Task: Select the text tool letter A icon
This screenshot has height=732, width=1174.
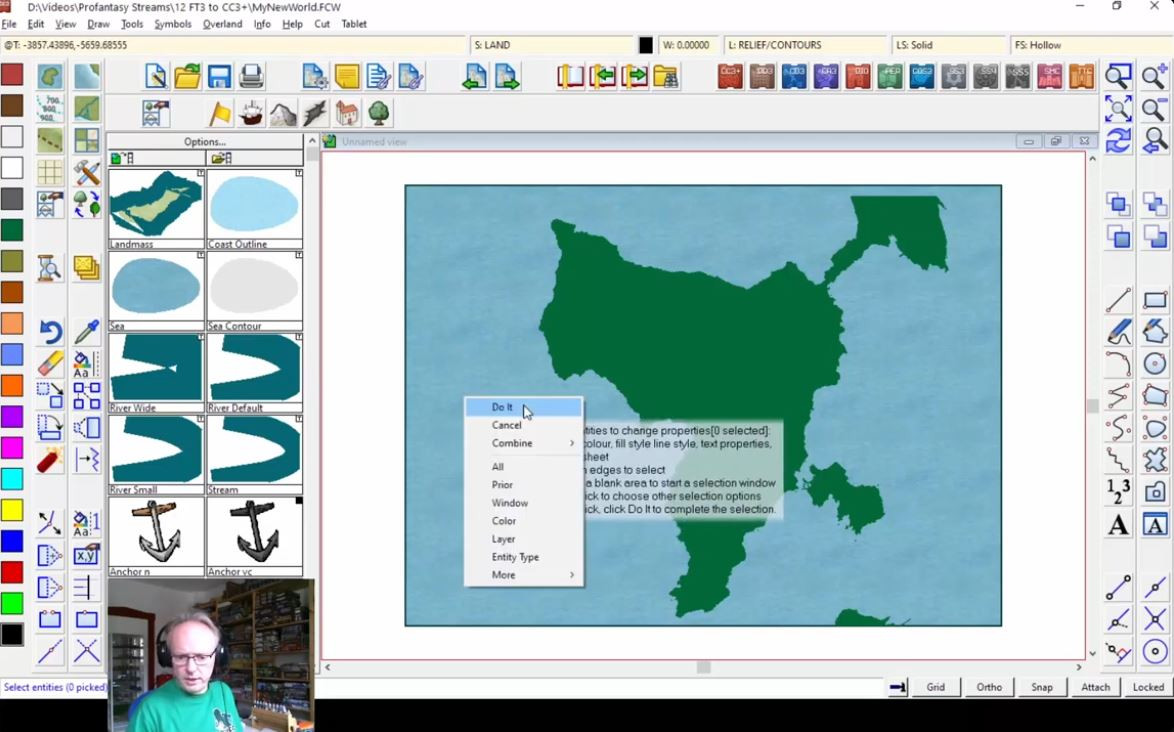Action: coord(1118,525)
